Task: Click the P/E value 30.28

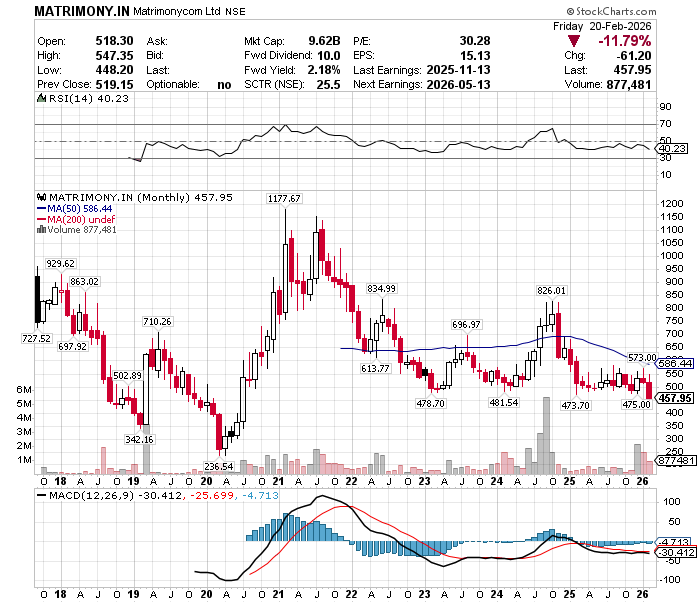Action: click(475, 41)
